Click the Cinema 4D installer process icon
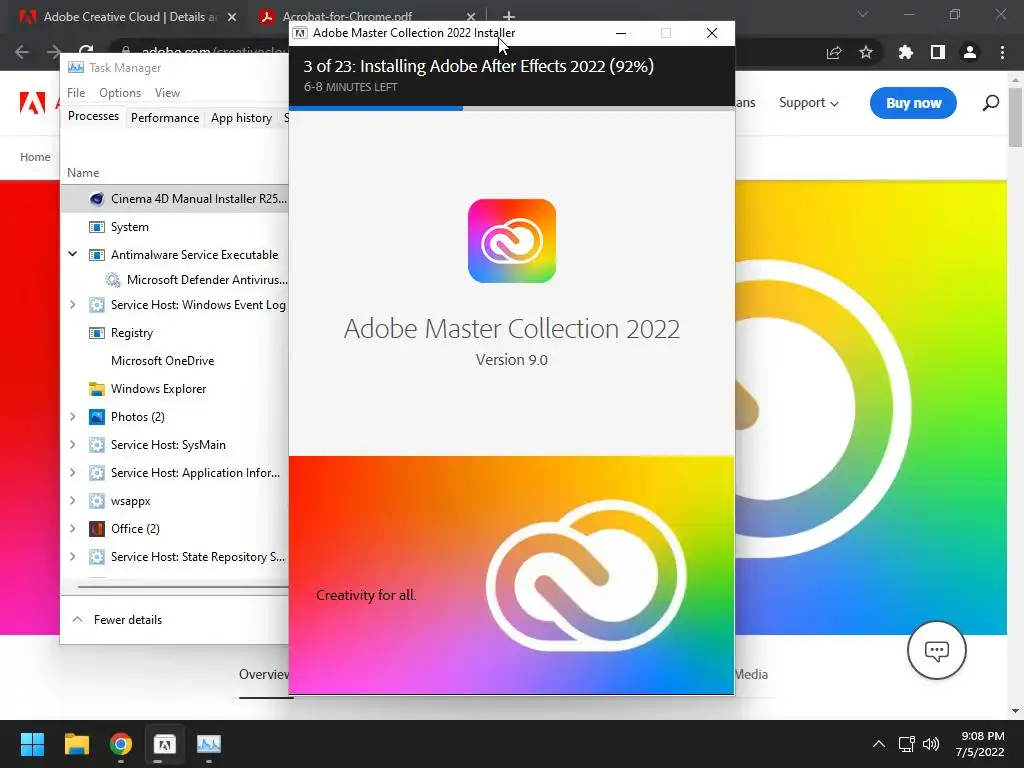This screenshot has height=768, width=1024. pos(97,199)
